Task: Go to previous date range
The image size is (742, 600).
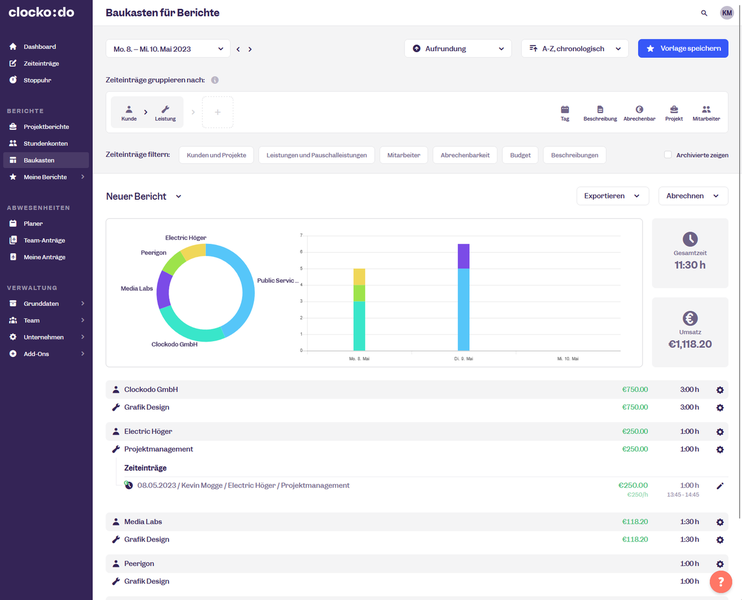Action: tap(238, 49)
